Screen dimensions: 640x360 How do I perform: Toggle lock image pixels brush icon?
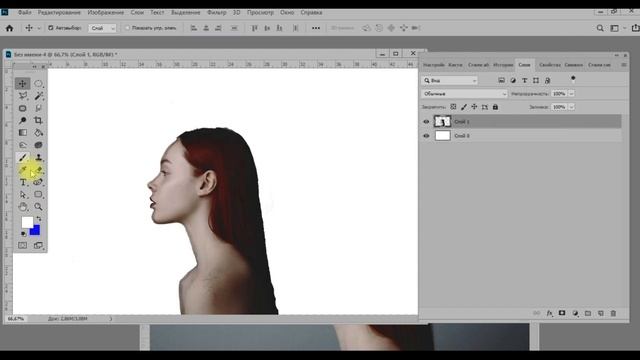coord(464,107)
